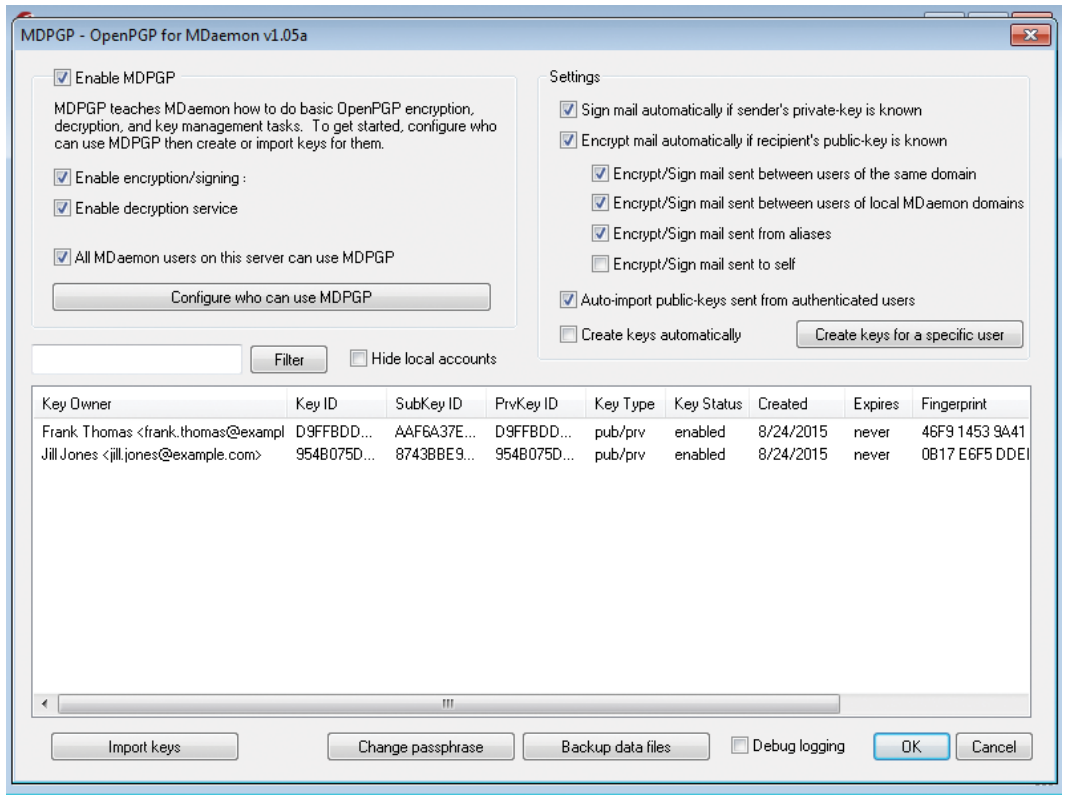Toggle Encrypt mail automatically option
This screenshot has width=1066, height=800.
click(x=568, y=140)
